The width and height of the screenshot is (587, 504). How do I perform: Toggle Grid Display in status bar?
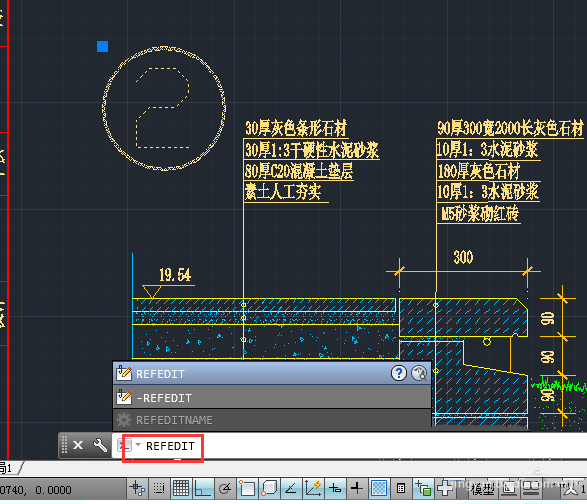point(181,488)
